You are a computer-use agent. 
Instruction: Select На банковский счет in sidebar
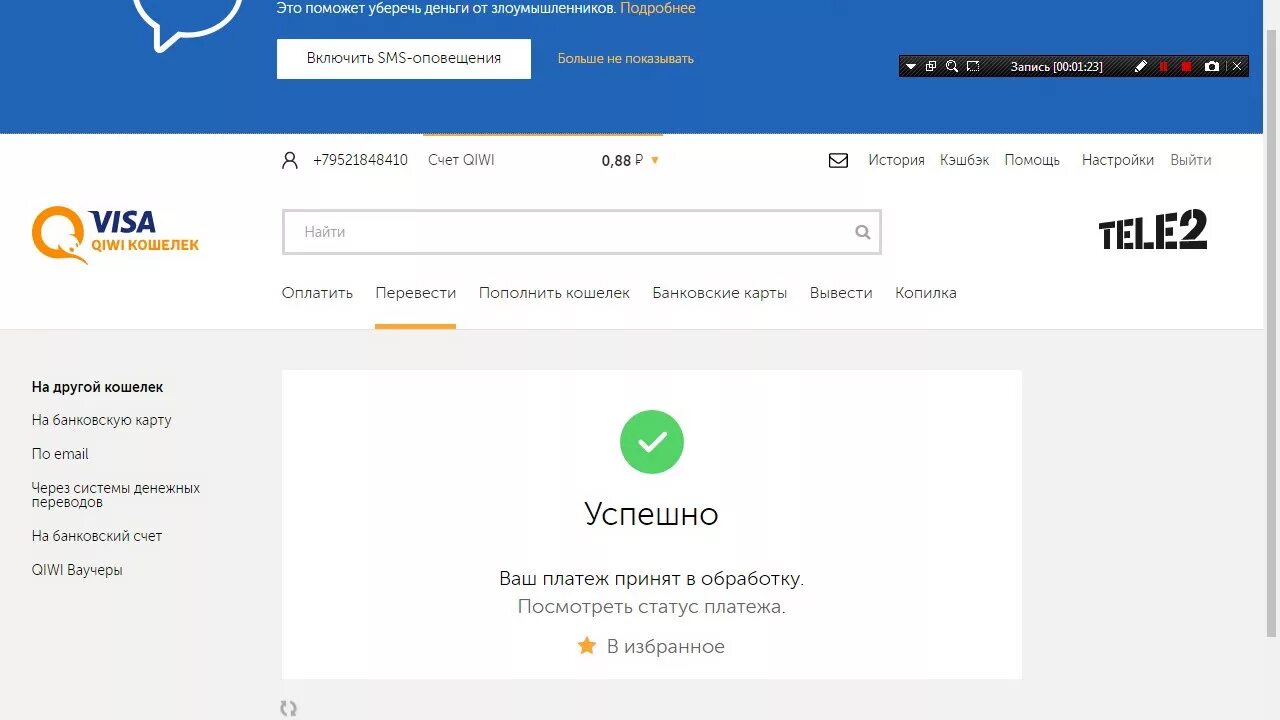click(x=97, y=536)
